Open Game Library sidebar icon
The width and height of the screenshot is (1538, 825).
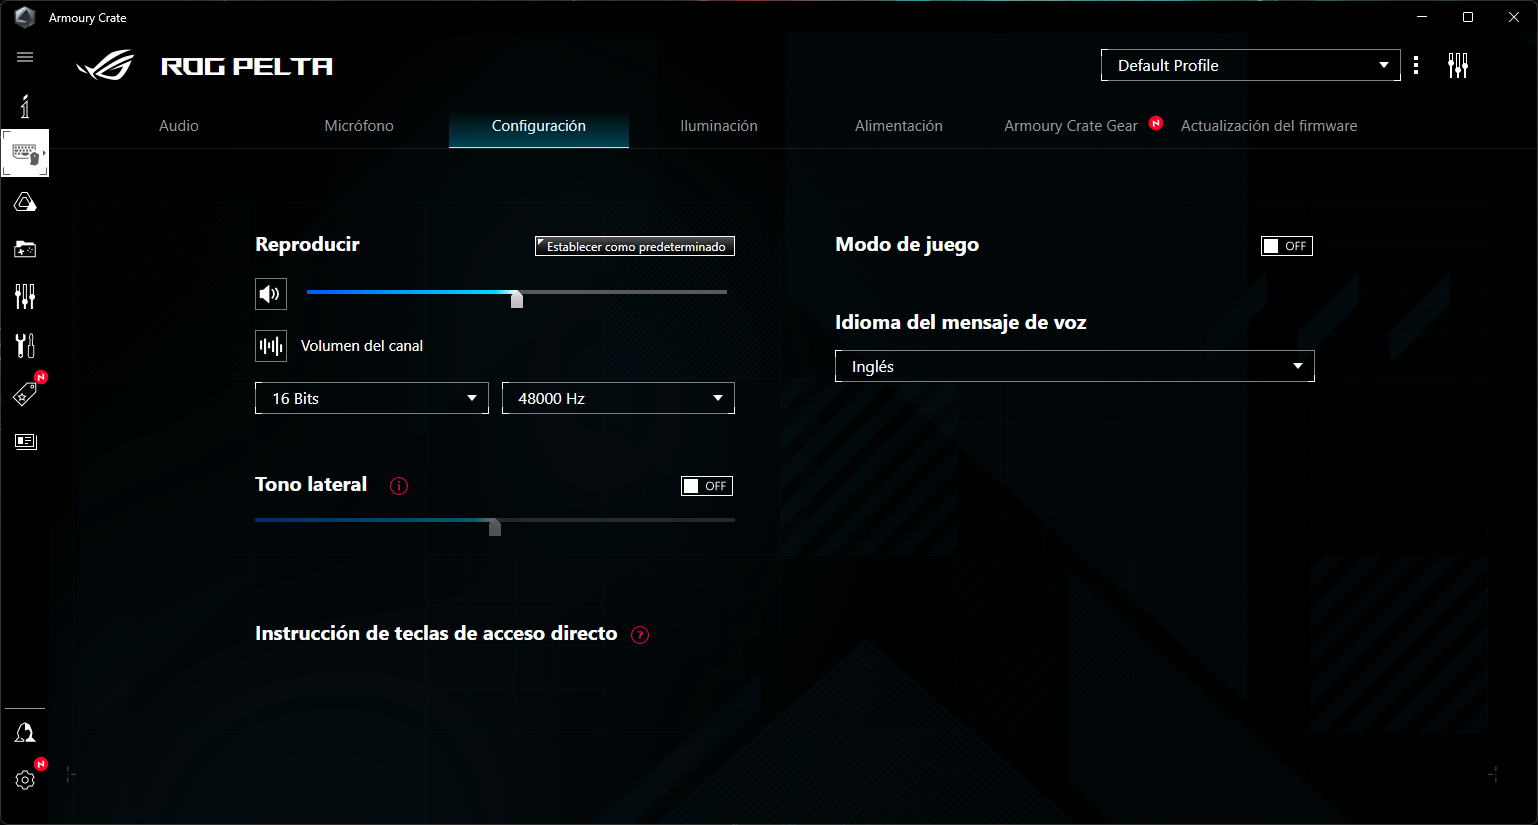point(25,249)
